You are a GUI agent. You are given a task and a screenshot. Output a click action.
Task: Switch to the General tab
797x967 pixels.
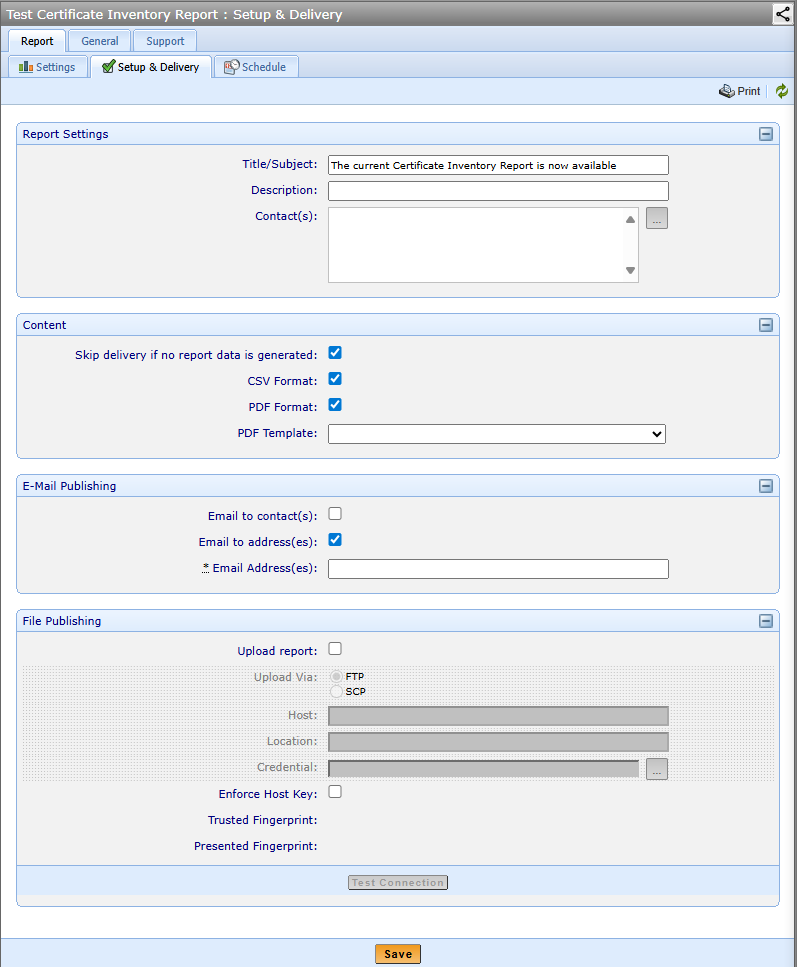click(100, 41)
